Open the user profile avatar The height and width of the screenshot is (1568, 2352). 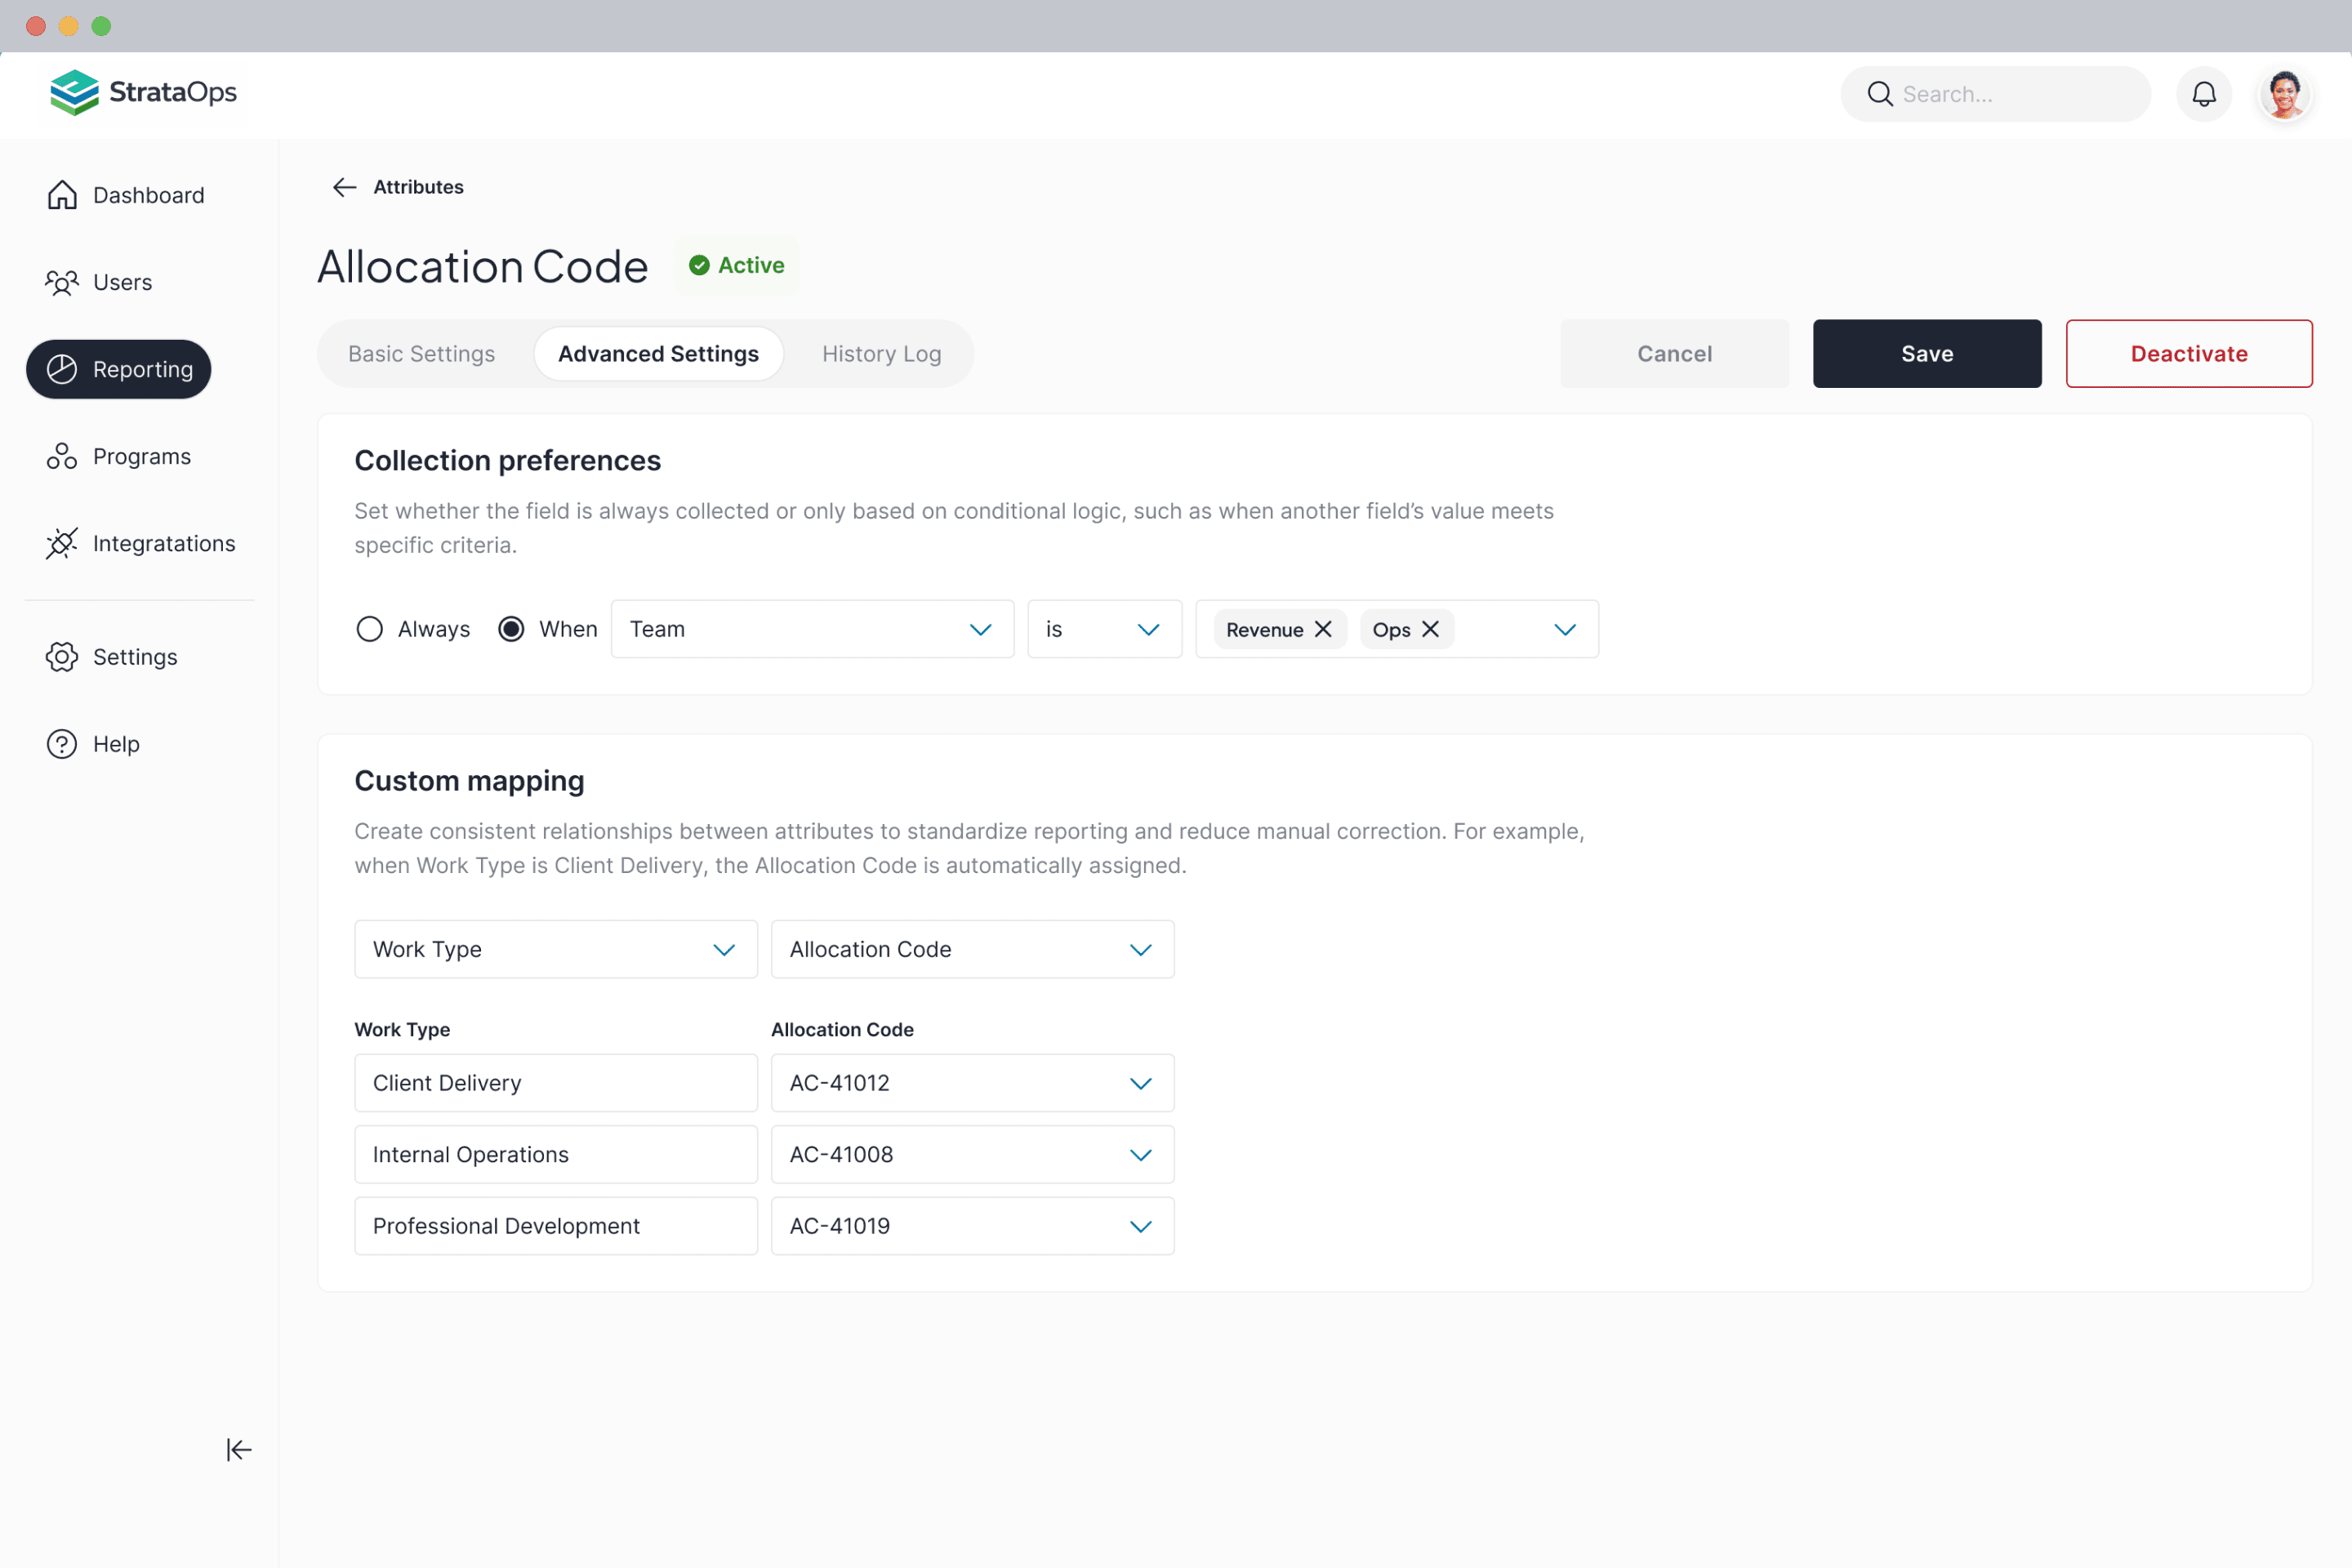pyautogui.click(x=2284, y=94)
